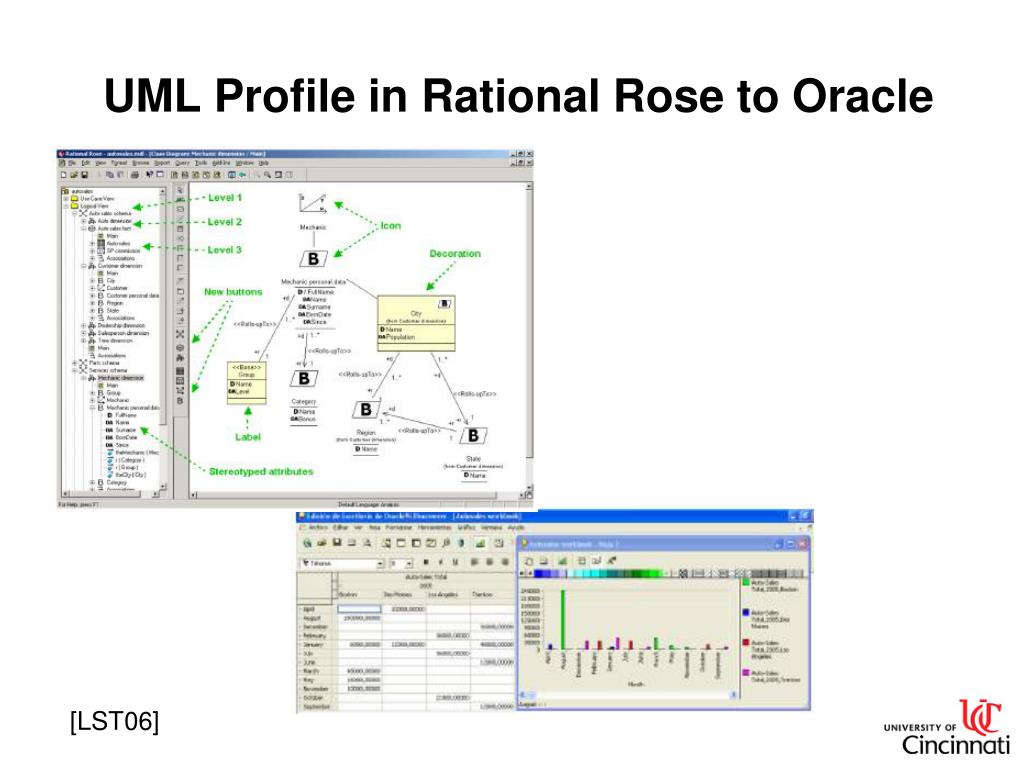Click the green Boston legend swatch in chart
1024x768 pixels.
[746, 583]
